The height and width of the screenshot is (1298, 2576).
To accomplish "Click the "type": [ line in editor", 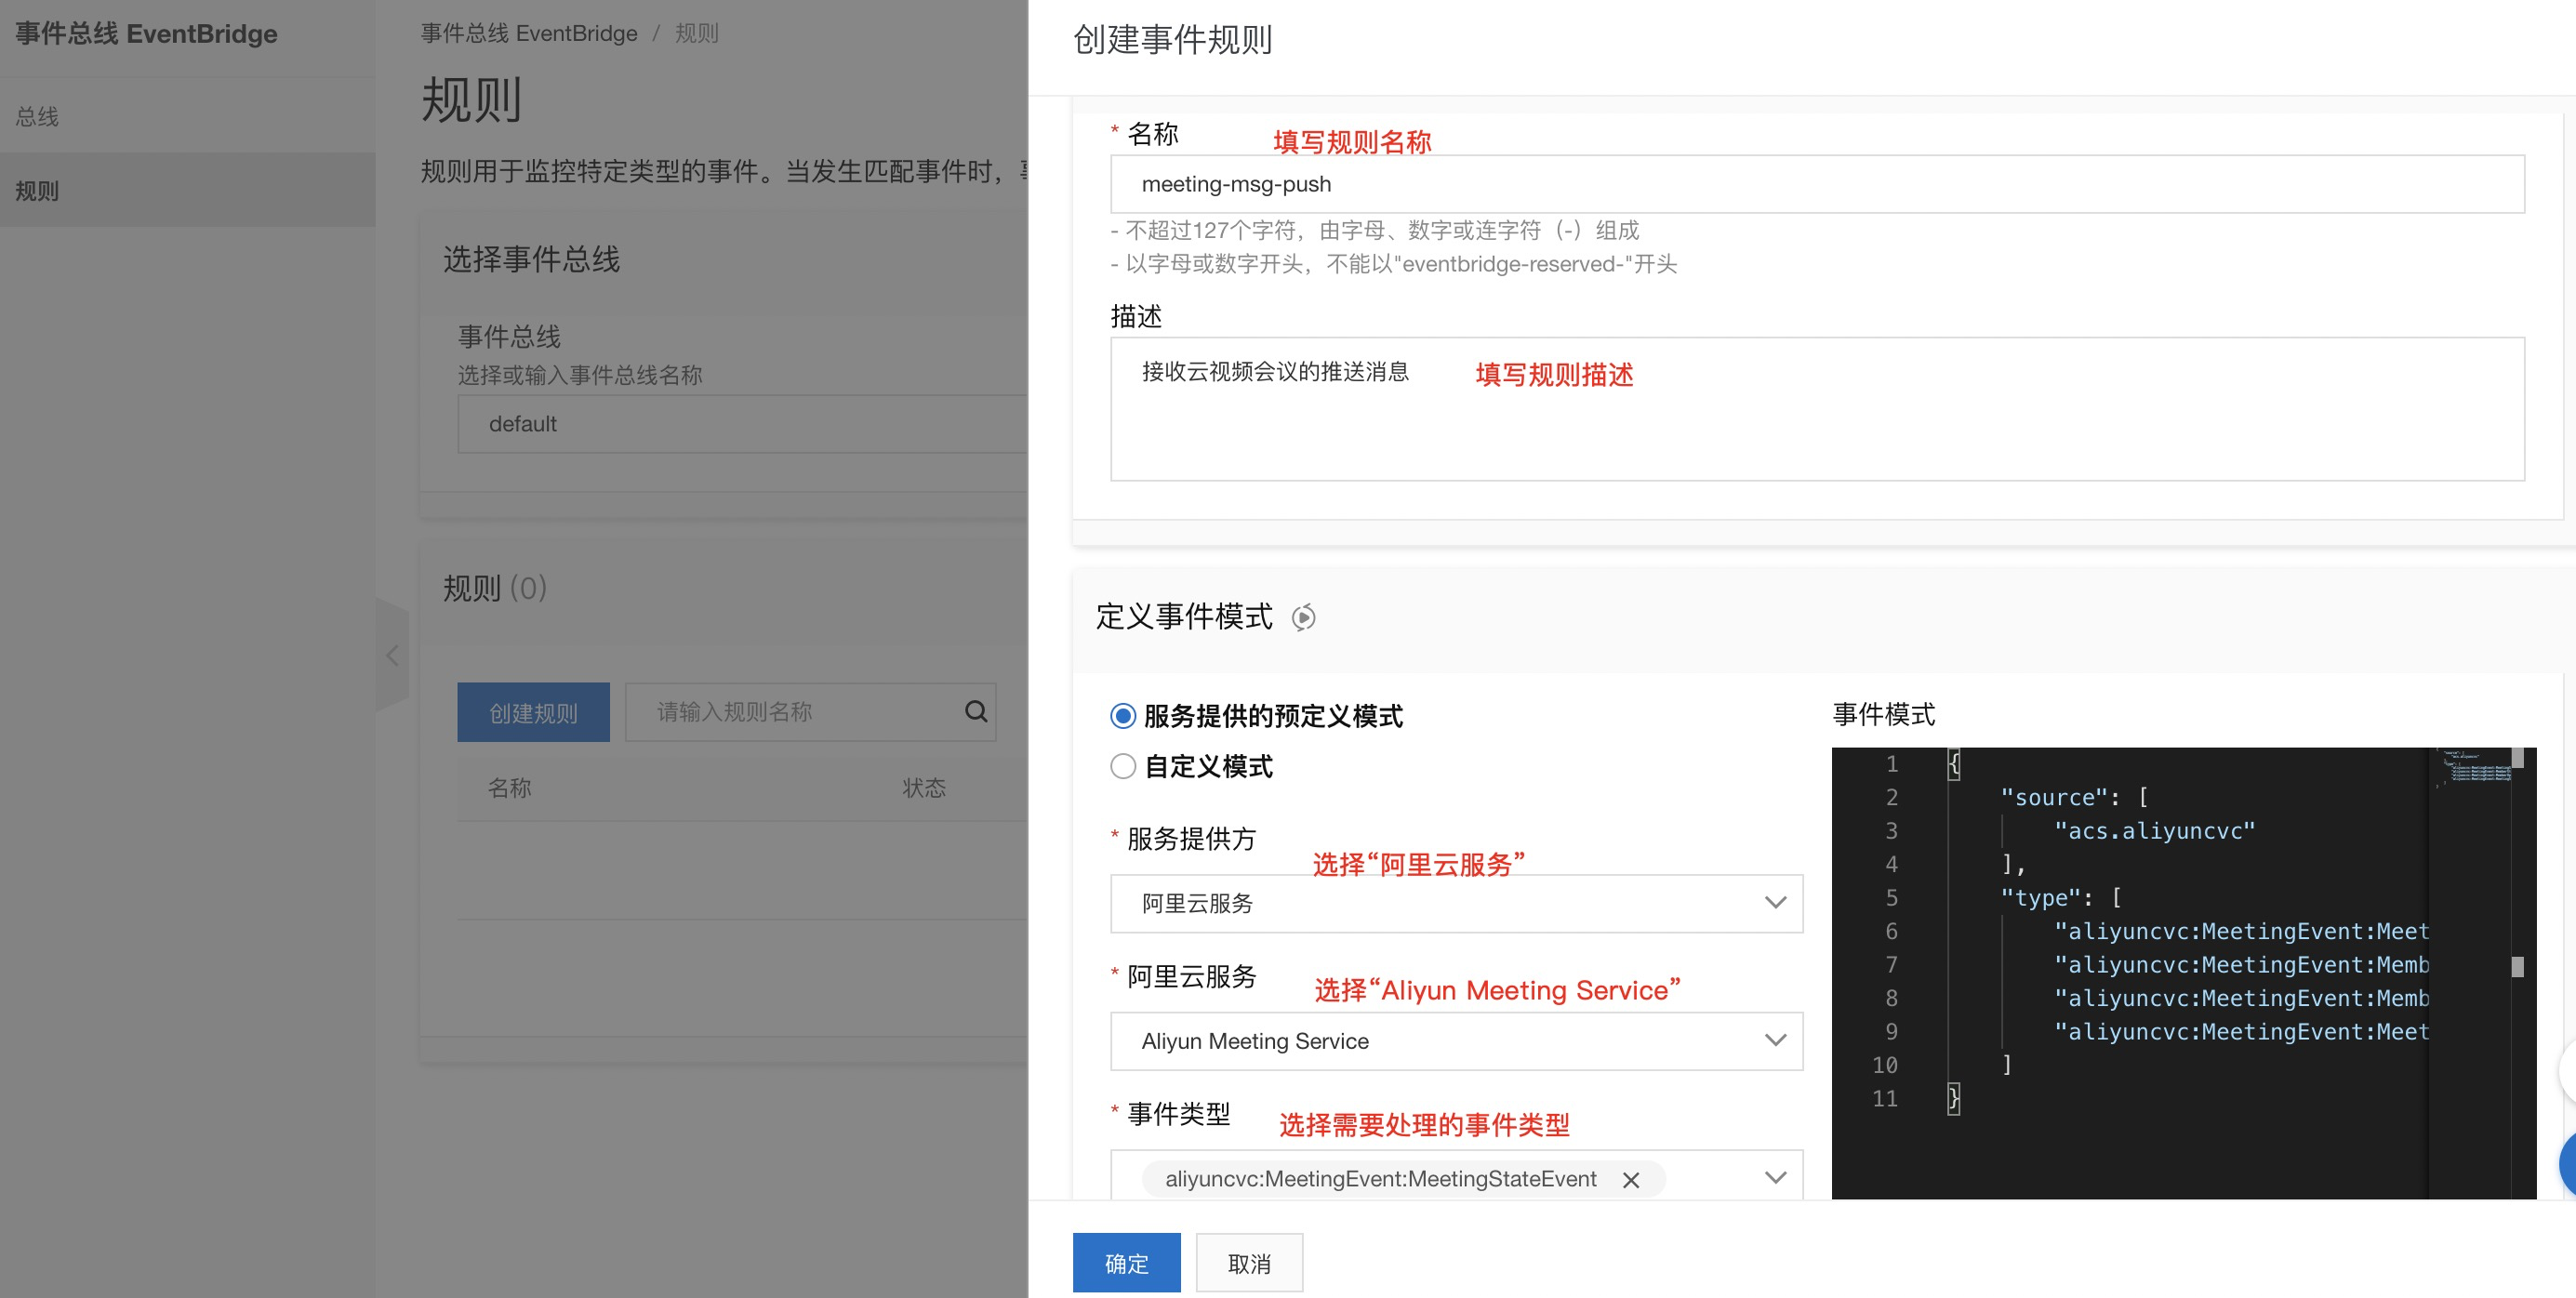I will (x=2060, y=898).
